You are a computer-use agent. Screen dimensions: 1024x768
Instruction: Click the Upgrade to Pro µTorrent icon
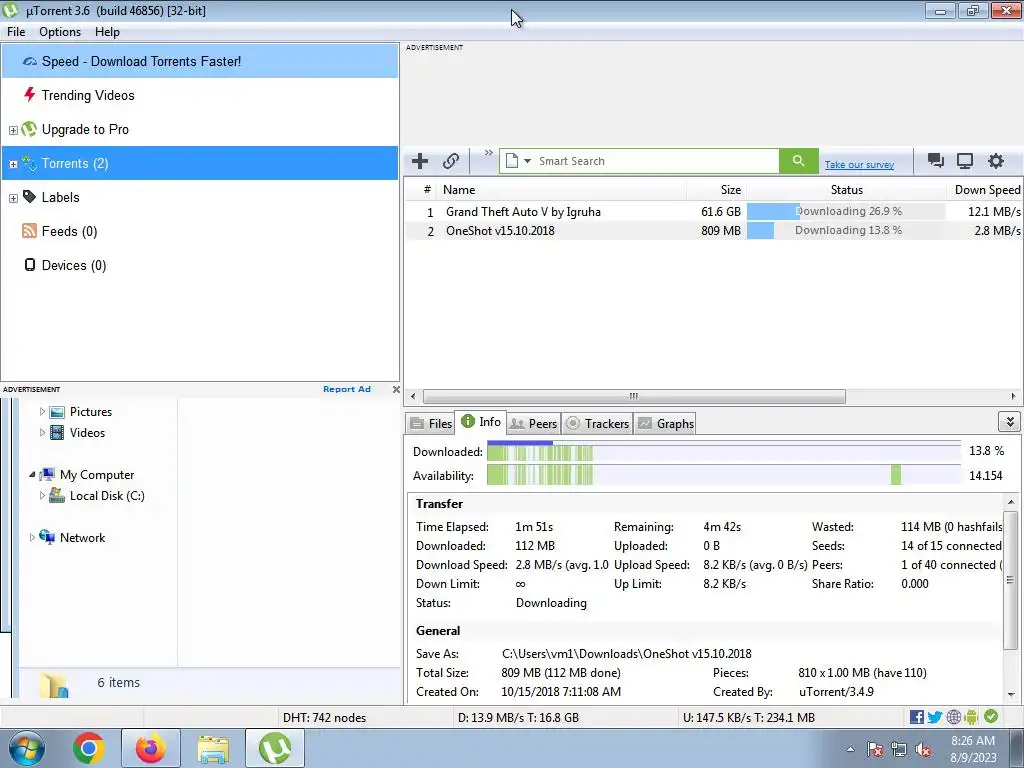pyautogui.click(x=29, y=129)
